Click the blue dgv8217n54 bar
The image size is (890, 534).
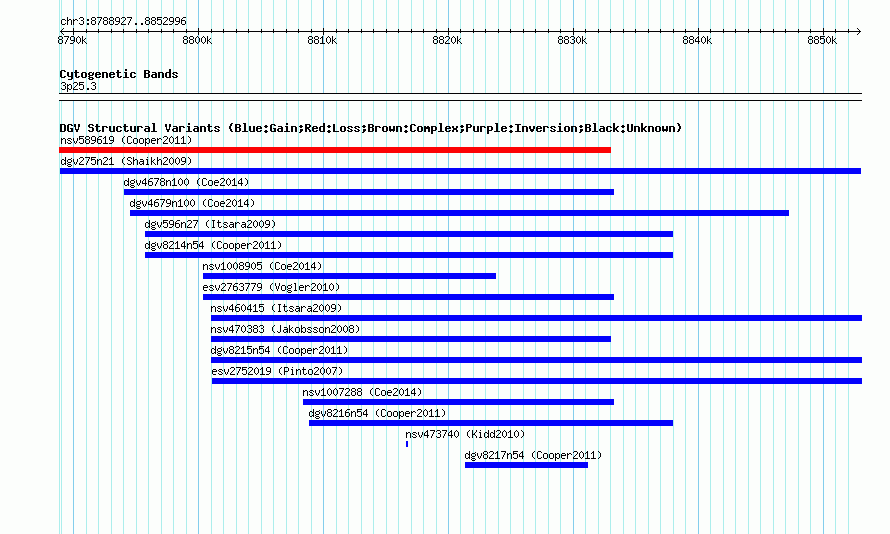pos(526,465)
